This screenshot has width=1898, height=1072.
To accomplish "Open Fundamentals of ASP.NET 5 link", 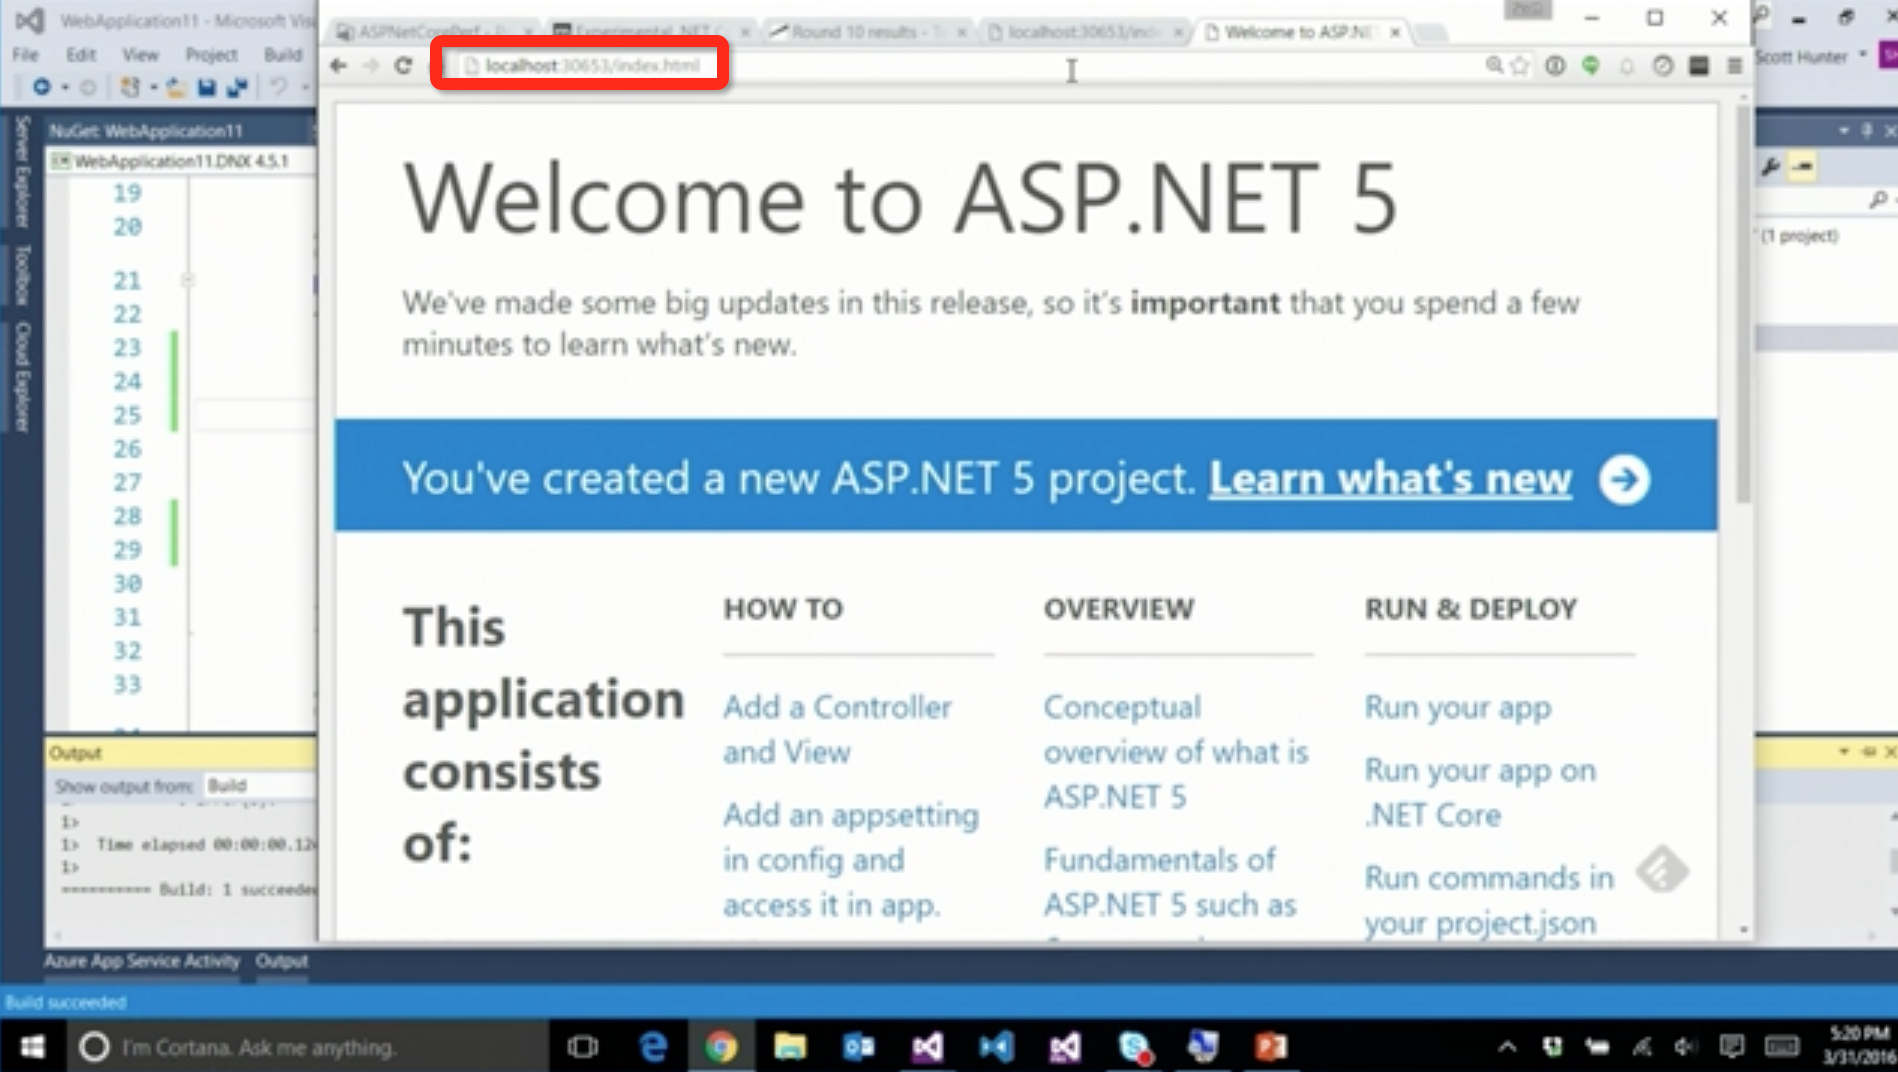I will coord(1170,882).
